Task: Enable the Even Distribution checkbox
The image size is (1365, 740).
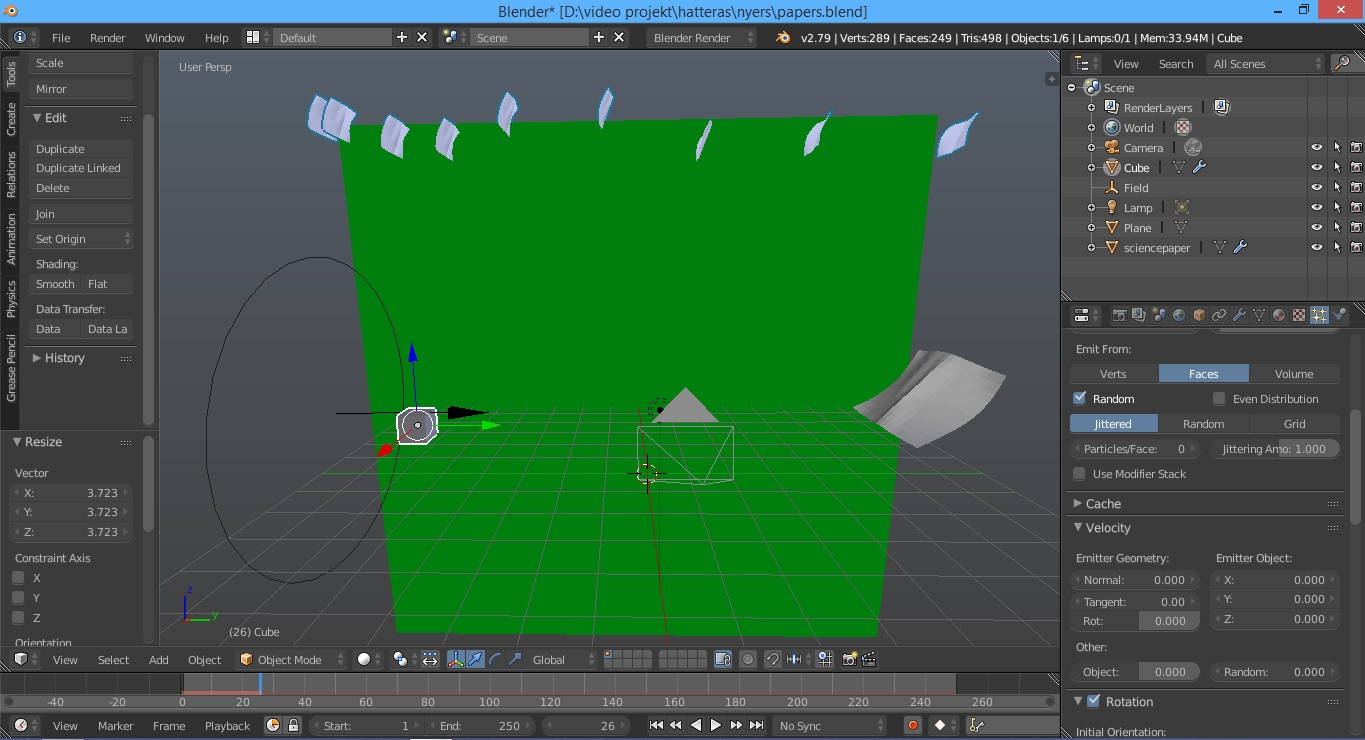Action: click(1219, 398)
